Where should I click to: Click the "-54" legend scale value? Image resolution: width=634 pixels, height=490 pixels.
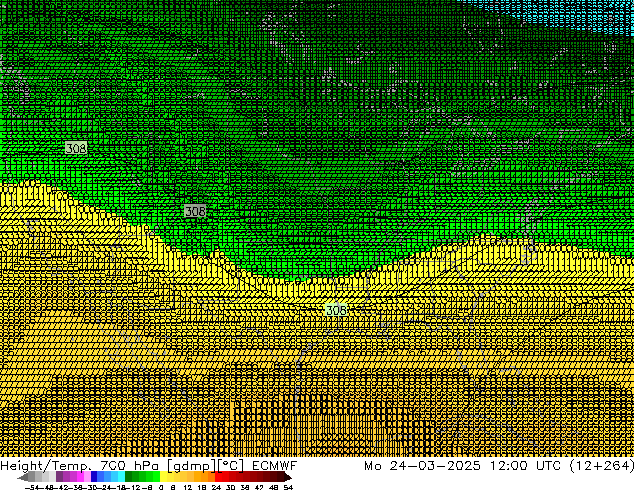(x=32, y=487)
